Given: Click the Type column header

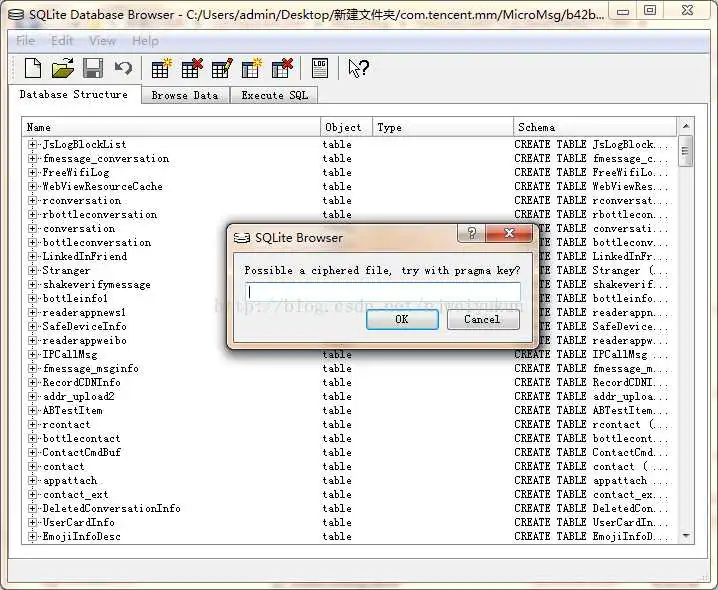Looking at the screenshot, I should 443,127.
